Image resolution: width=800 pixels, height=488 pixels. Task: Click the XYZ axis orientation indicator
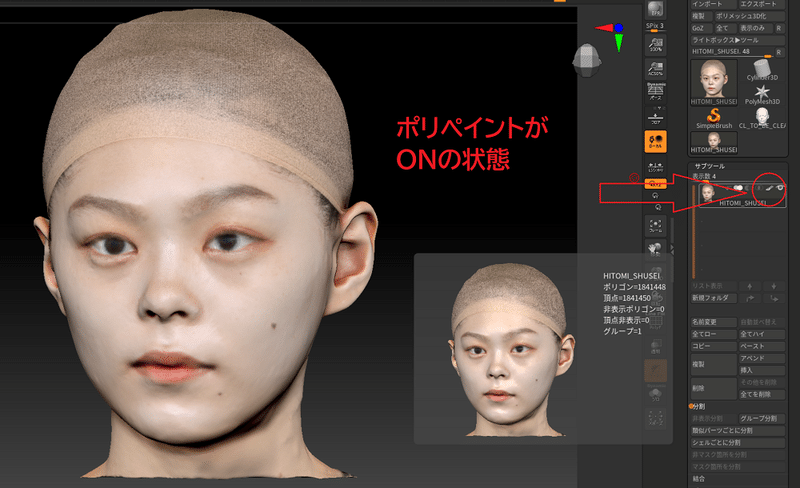[x=612, y=37]
